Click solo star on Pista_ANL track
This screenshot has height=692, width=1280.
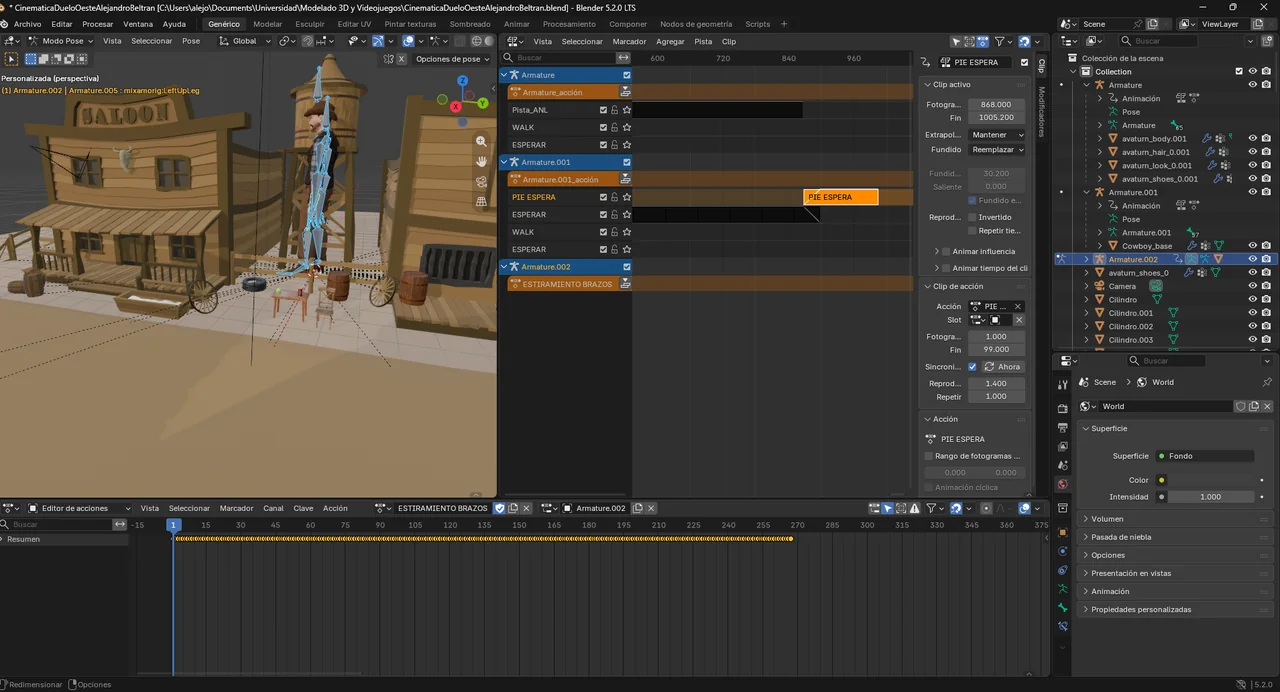pyautogui.click(x=627, y=110)
